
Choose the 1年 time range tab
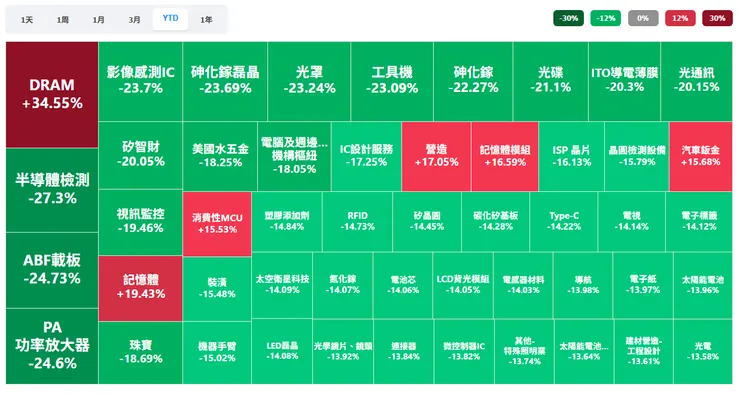click(206, 20)
